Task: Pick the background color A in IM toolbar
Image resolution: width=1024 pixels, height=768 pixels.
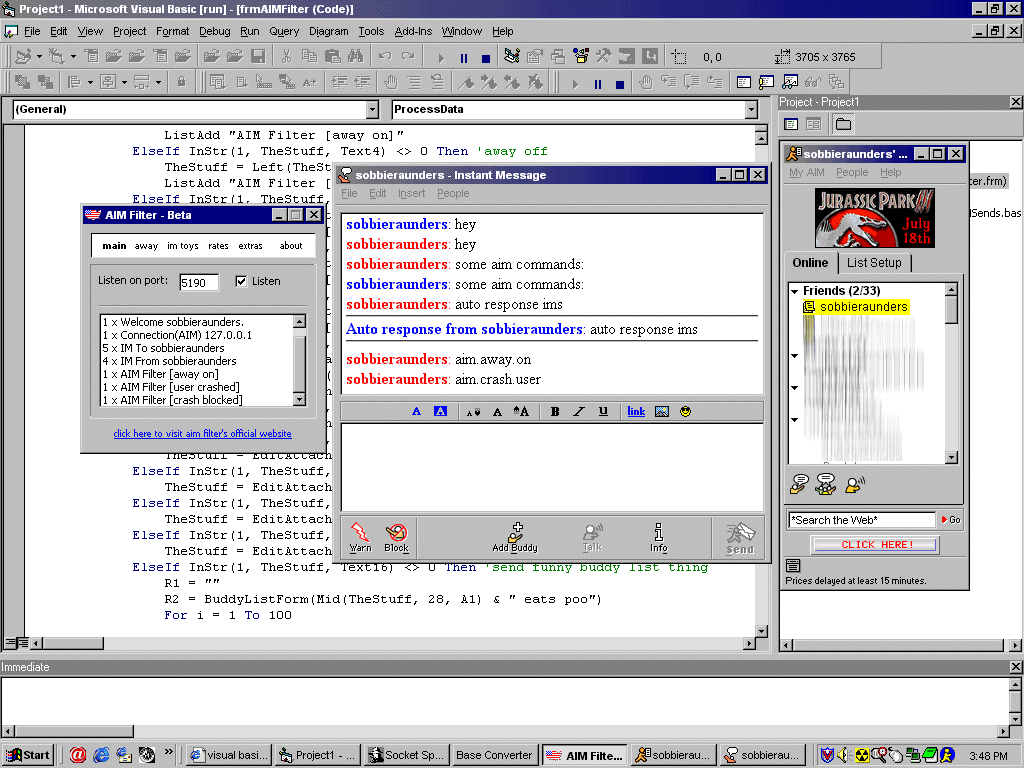Action: point(440,411)
